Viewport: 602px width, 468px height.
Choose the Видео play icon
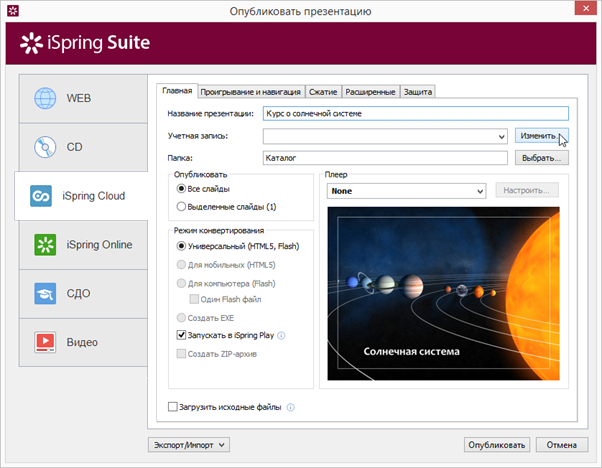[45, 342]
